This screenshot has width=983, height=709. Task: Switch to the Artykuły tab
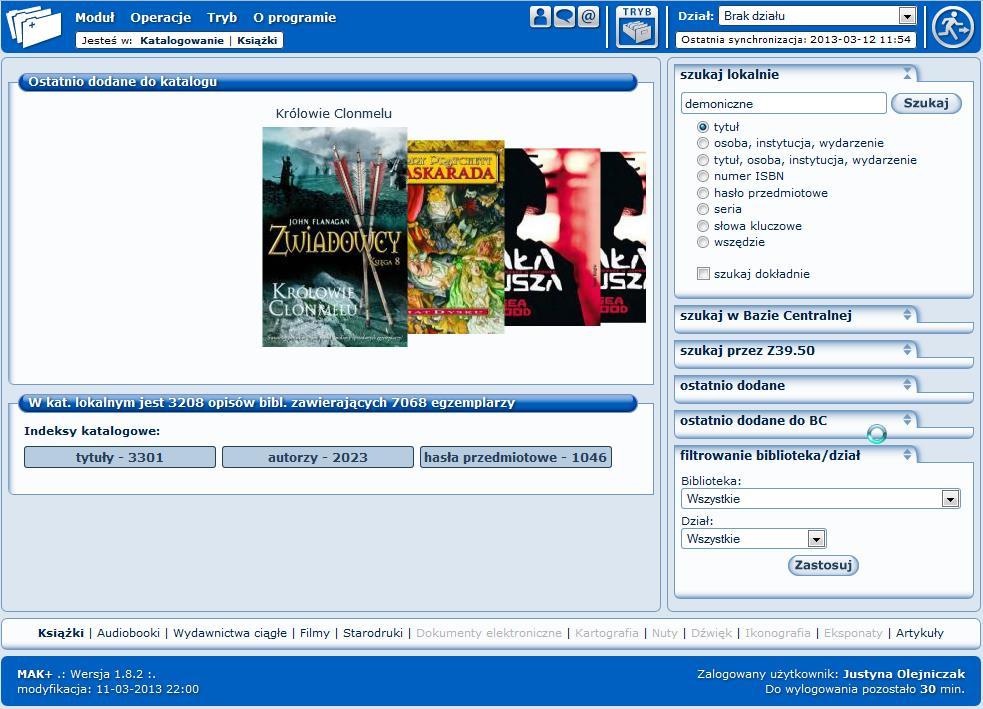coord(919,633)
